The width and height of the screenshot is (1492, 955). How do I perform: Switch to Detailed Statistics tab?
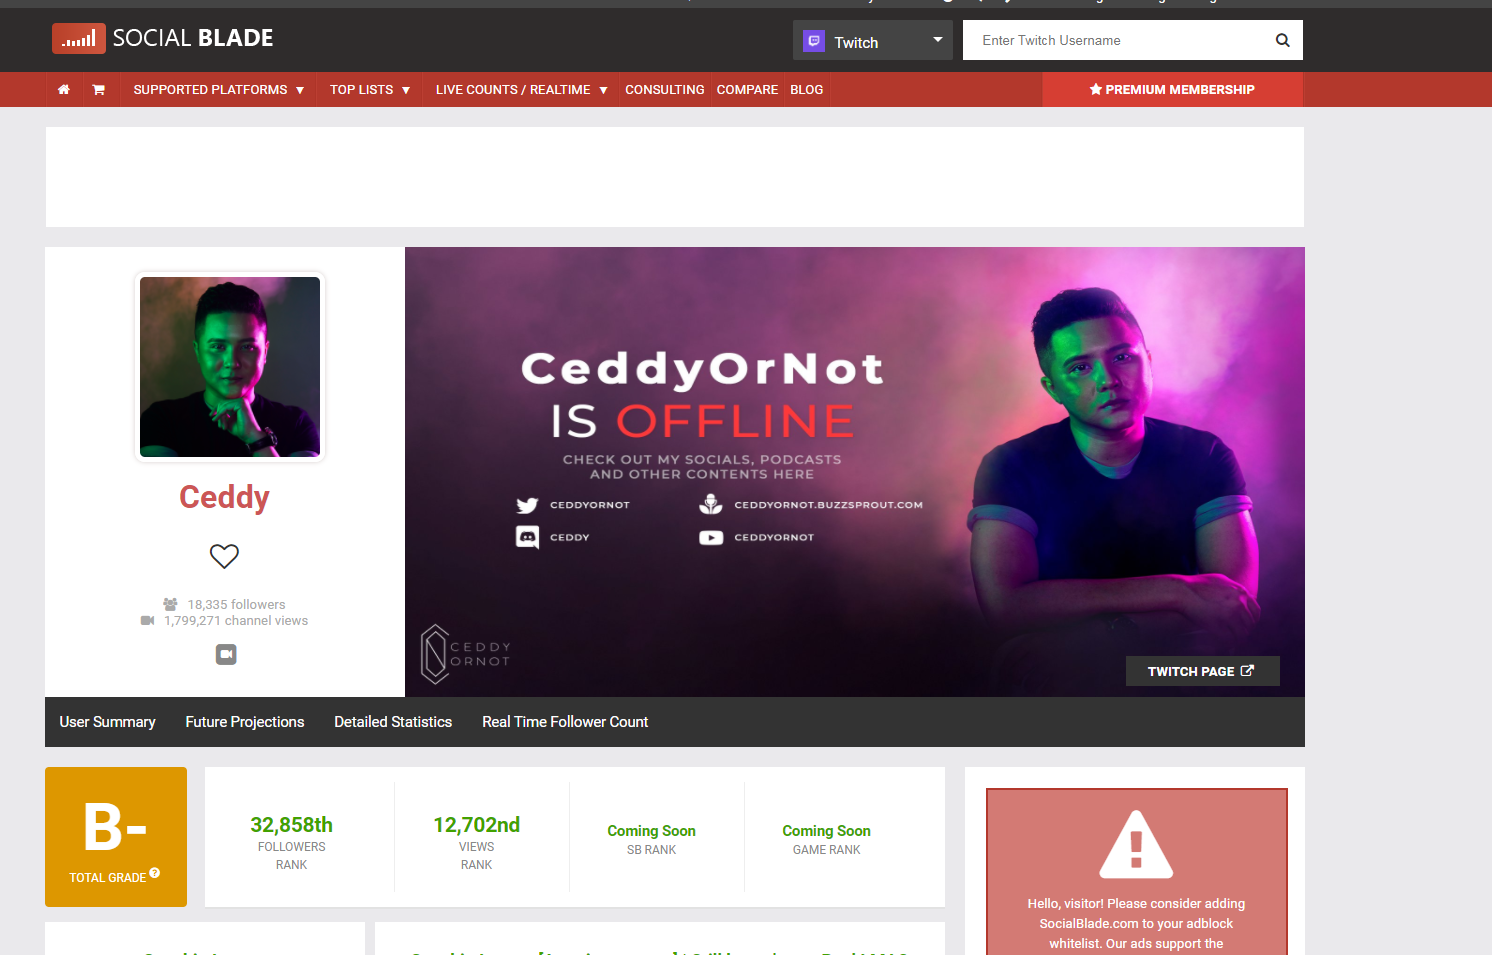393,722
